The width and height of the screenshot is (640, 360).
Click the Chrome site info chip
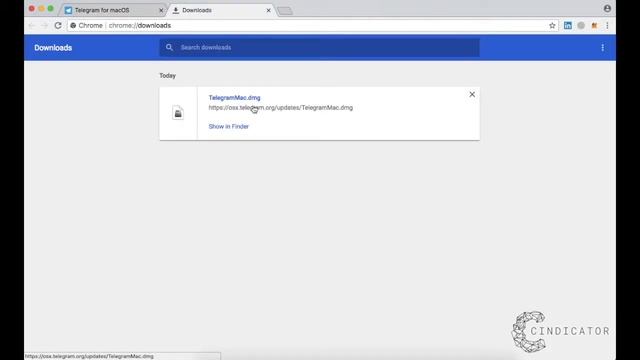pos(86,25)
